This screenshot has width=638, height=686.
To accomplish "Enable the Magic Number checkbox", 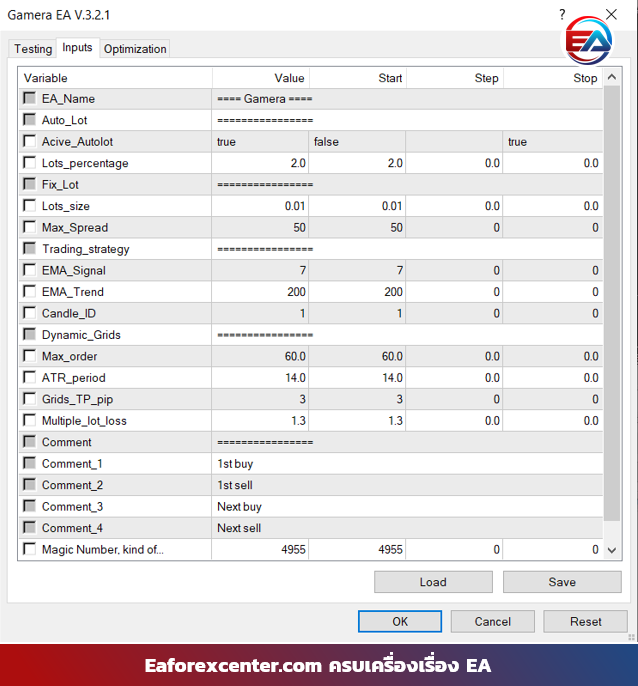I will tap(29, 549).
